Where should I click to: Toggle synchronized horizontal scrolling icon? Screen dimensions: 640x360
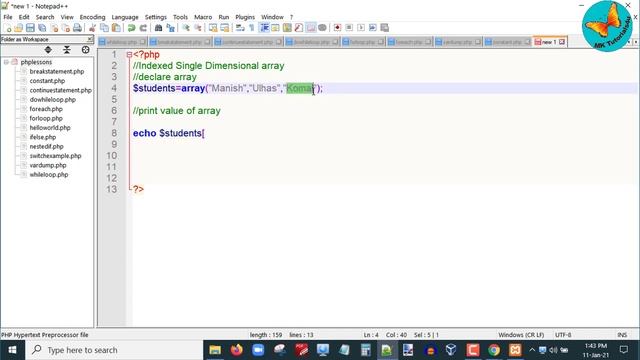point(225,28)
